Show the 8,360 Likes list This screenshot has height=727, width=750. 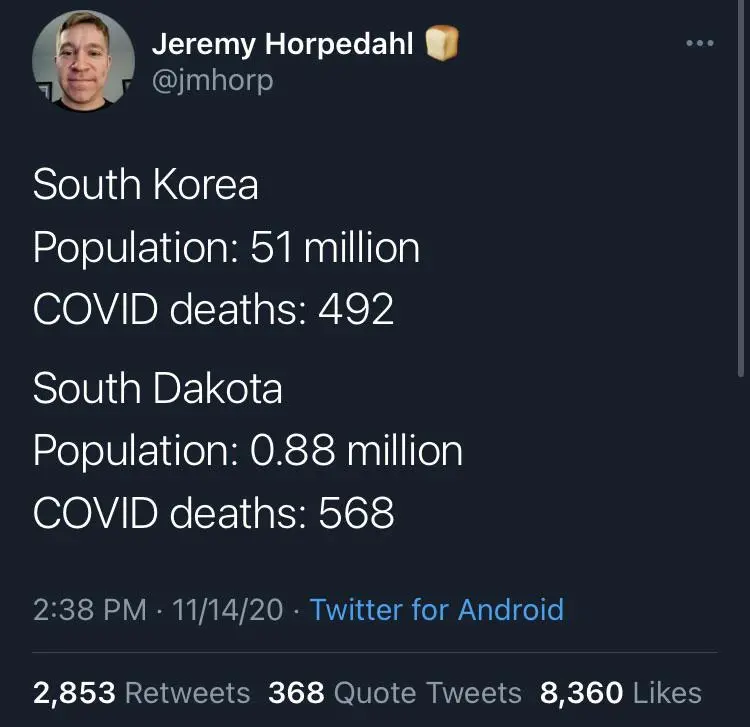620,692
